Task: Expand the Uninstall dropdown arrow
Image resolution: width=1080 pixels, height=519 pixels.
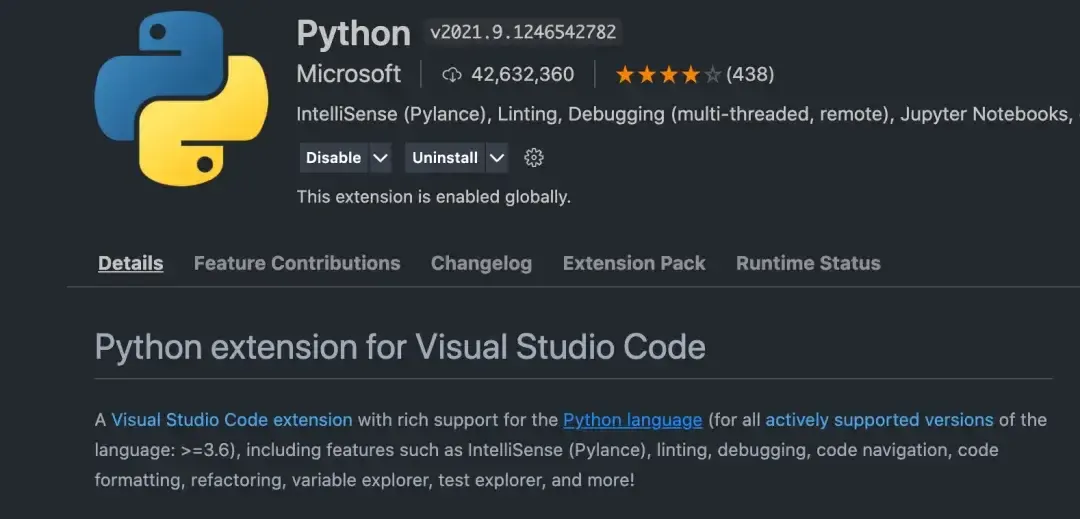Action: [x=497, y=158]
